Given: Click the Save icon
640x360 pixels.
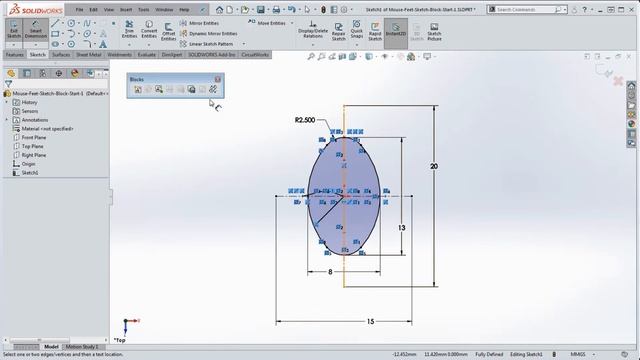Looking at the screenshot, I should (x=260, y=9).
